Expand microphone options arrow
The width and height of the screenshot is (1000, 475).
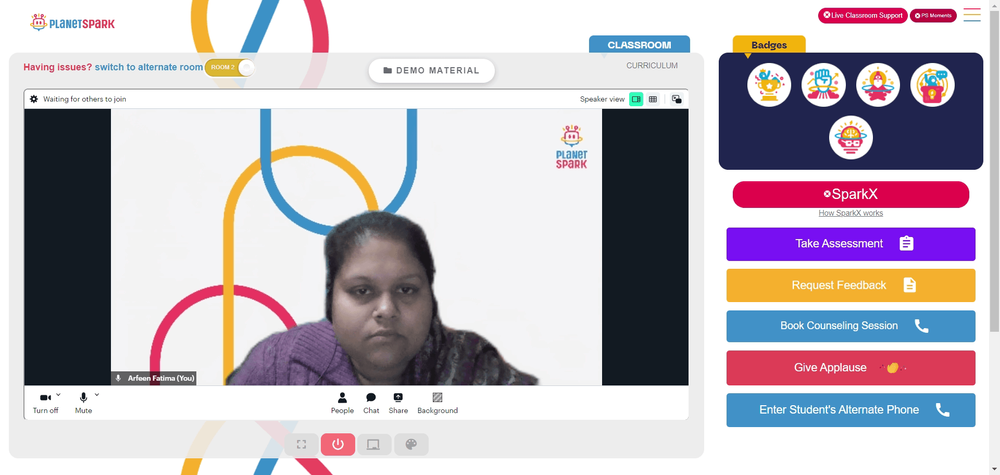97,395
